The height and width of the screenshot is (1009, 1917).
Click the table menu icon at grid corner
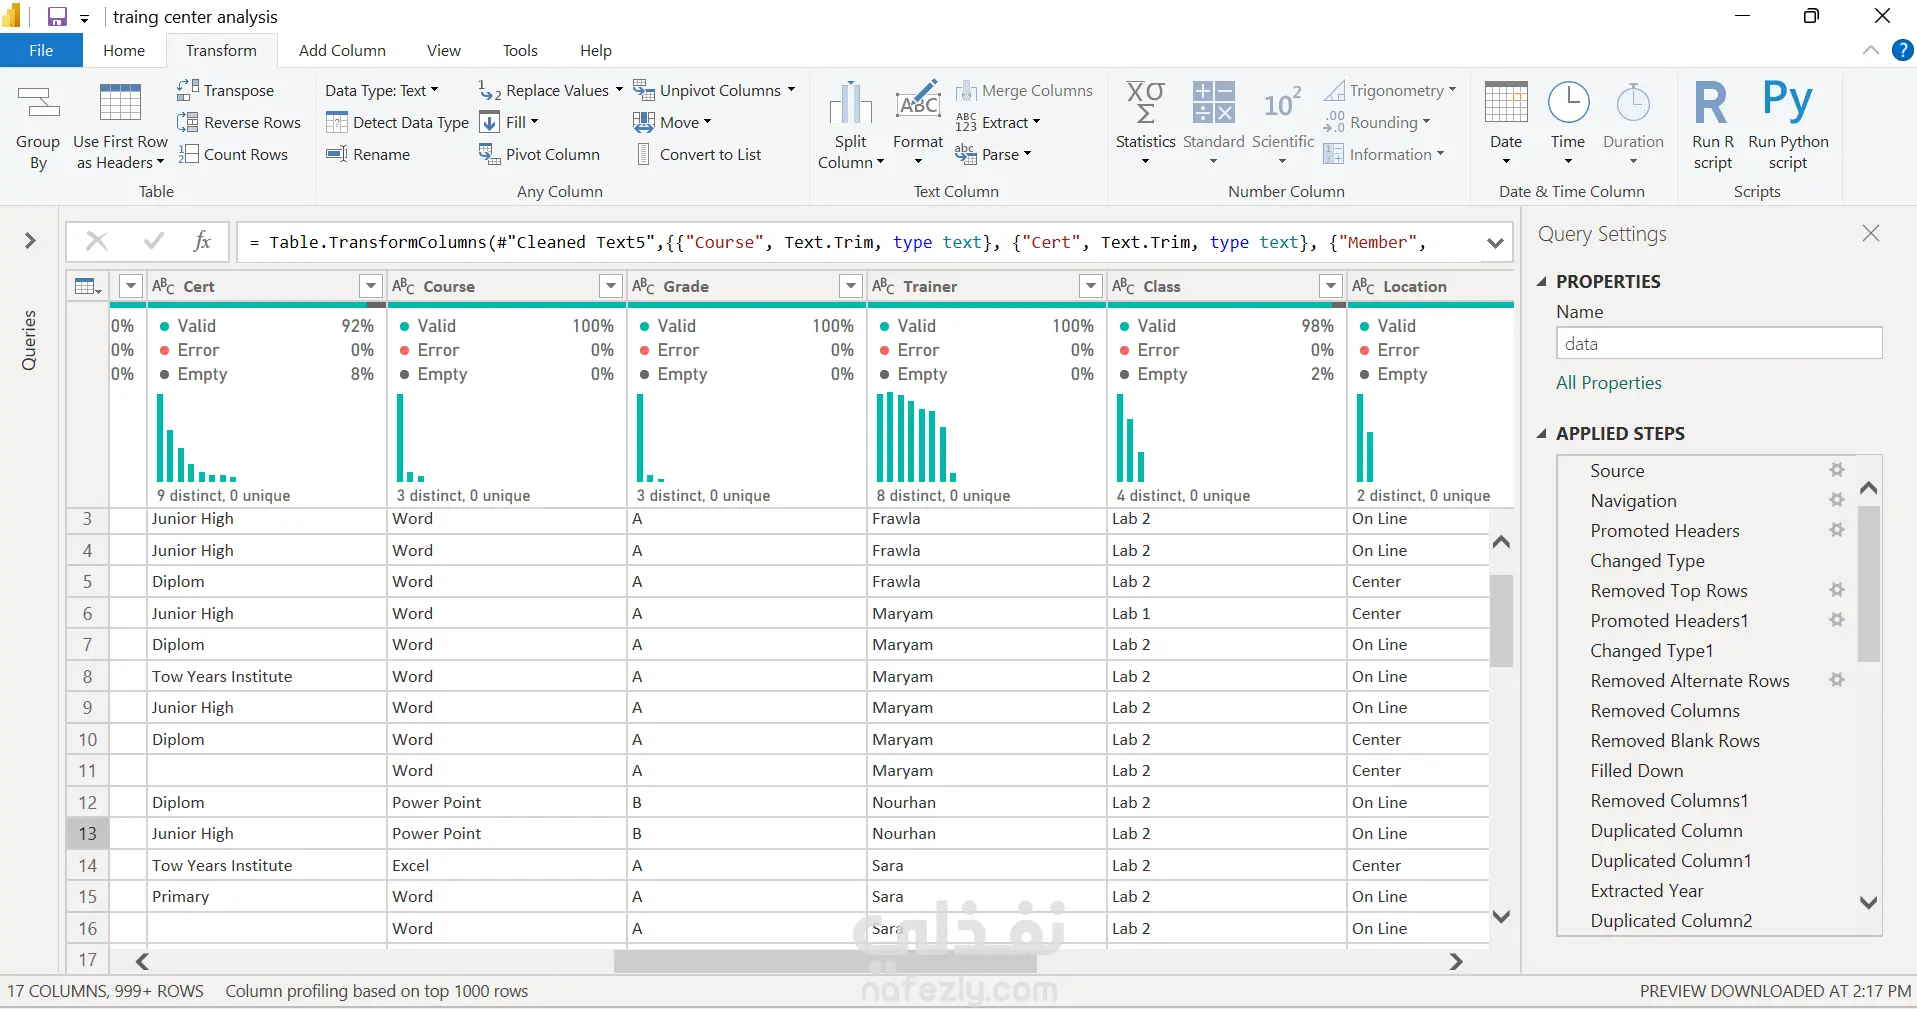pos(88,286)
